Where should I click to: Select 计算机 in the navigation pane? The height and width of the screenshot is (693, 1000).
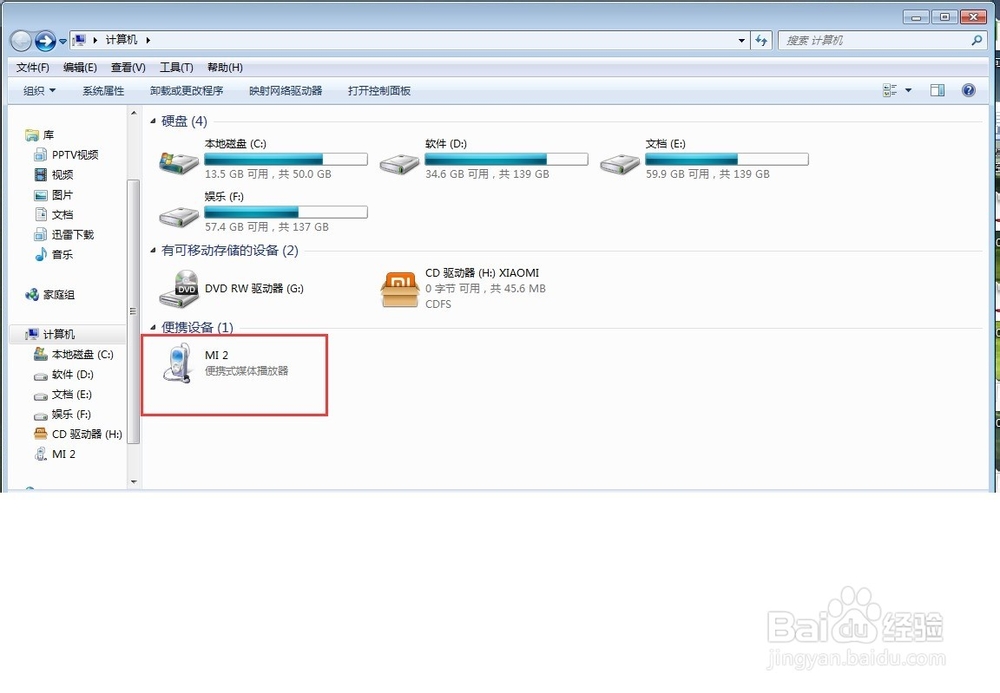(59, 334)
